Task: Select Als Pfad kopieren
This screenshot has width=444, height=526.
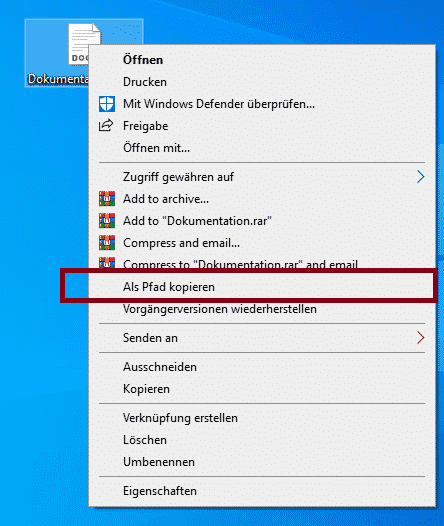Action: point(169,287)
